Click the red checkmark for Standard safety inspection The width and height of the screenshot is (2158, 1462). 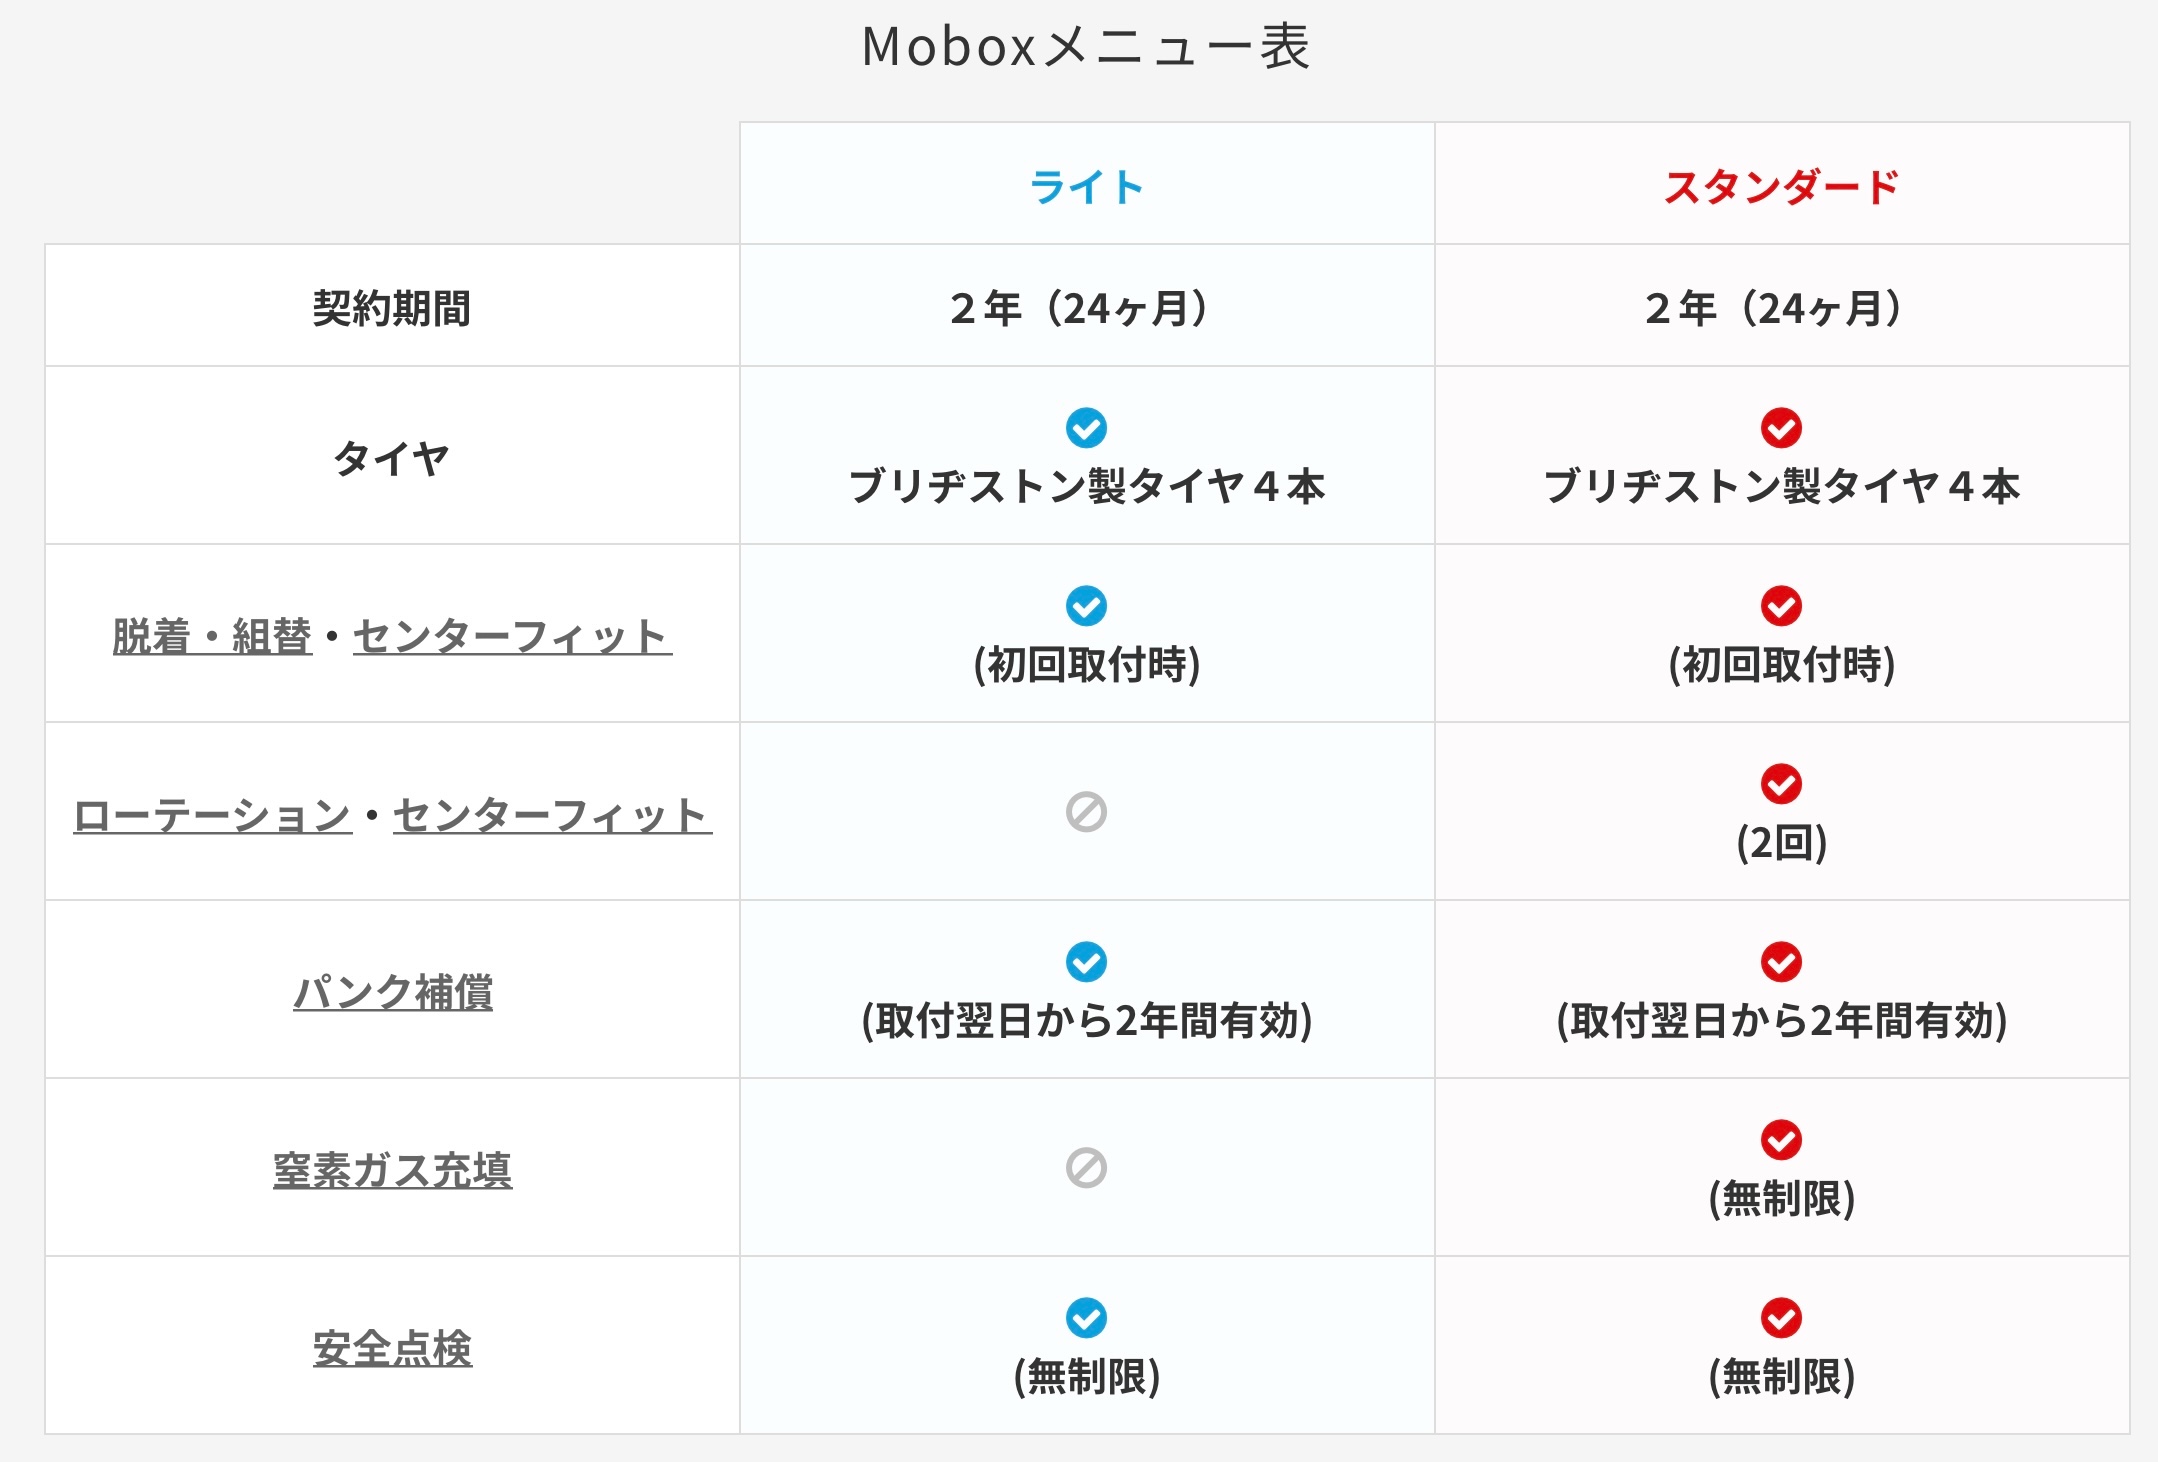(1781, 1318)
